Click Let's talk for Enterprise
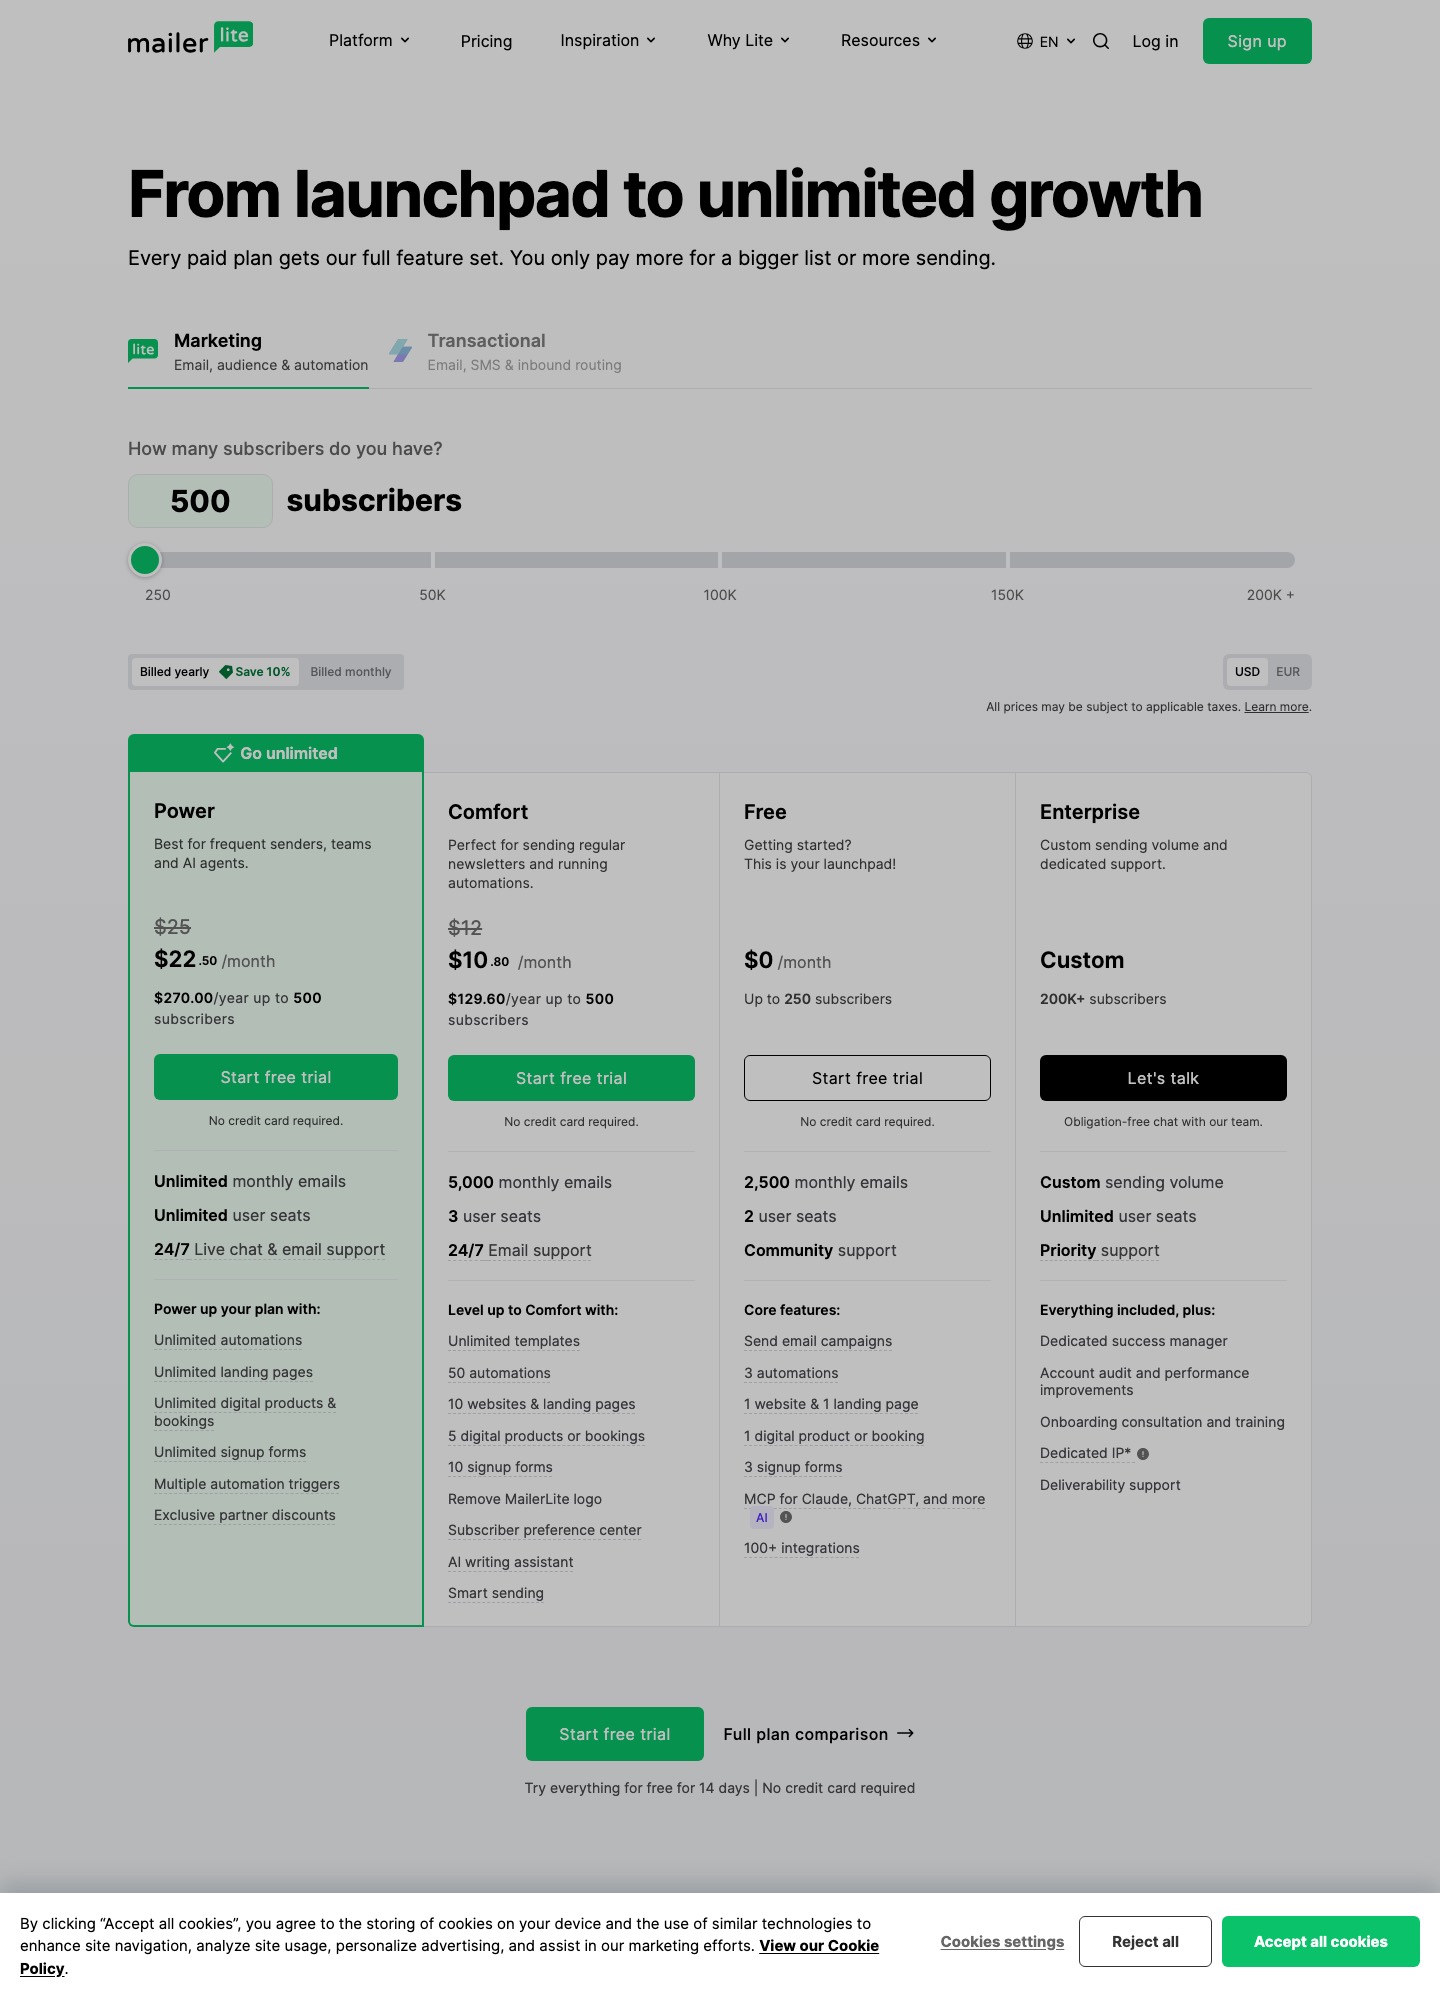Image resolution: width=1440 pixels, height=2000 pixels. point(1163,1078)
